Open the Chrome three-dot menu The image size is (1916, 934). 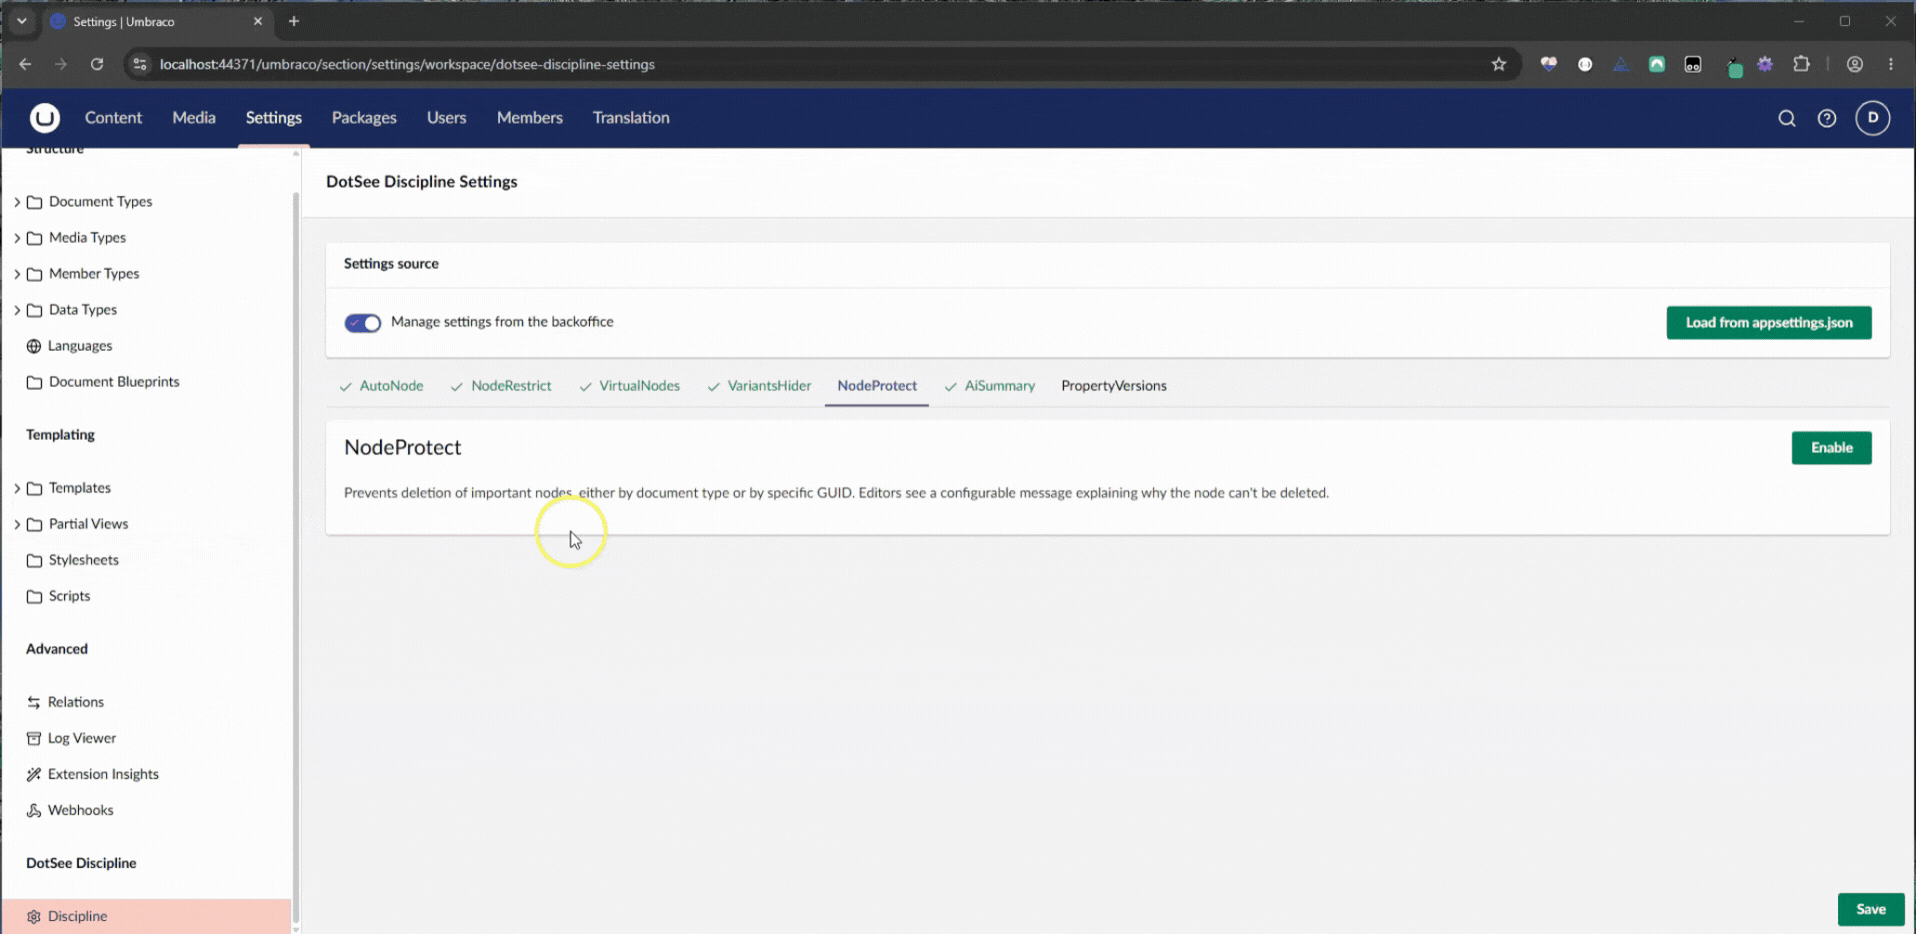click(x=1890, y=64)
